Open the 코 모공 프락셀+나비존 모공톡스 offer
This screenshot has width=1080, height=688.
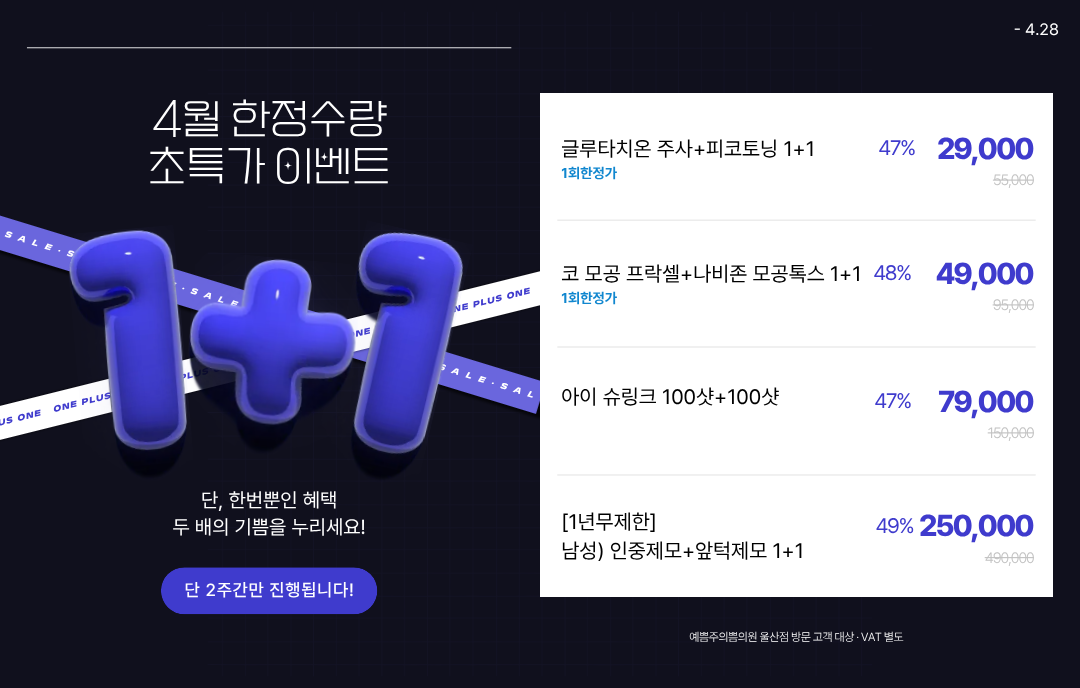coord(711,274)
